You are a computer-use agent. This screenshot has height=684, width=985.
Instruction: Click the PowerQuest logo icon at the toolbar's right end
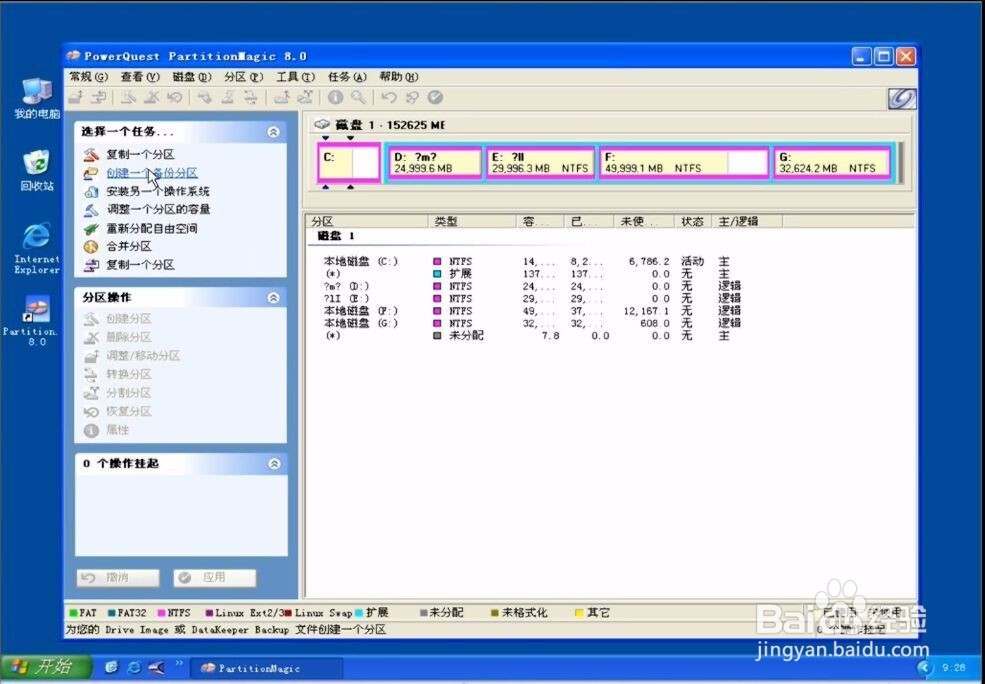click(902, 98)
